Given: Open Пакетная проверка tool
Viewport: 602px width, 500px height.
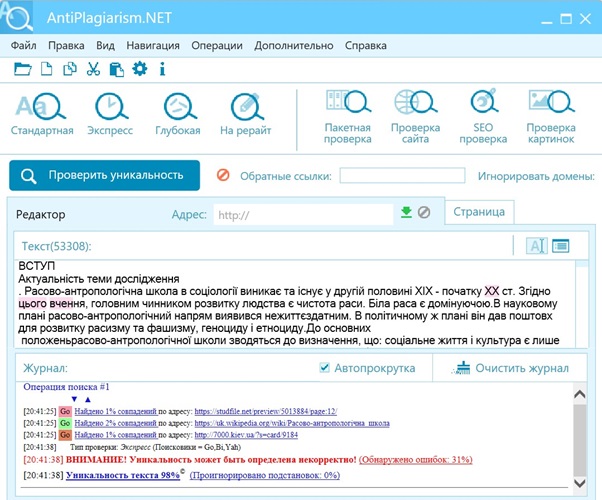Looking at the screenshot, I should tap(348, 117).
